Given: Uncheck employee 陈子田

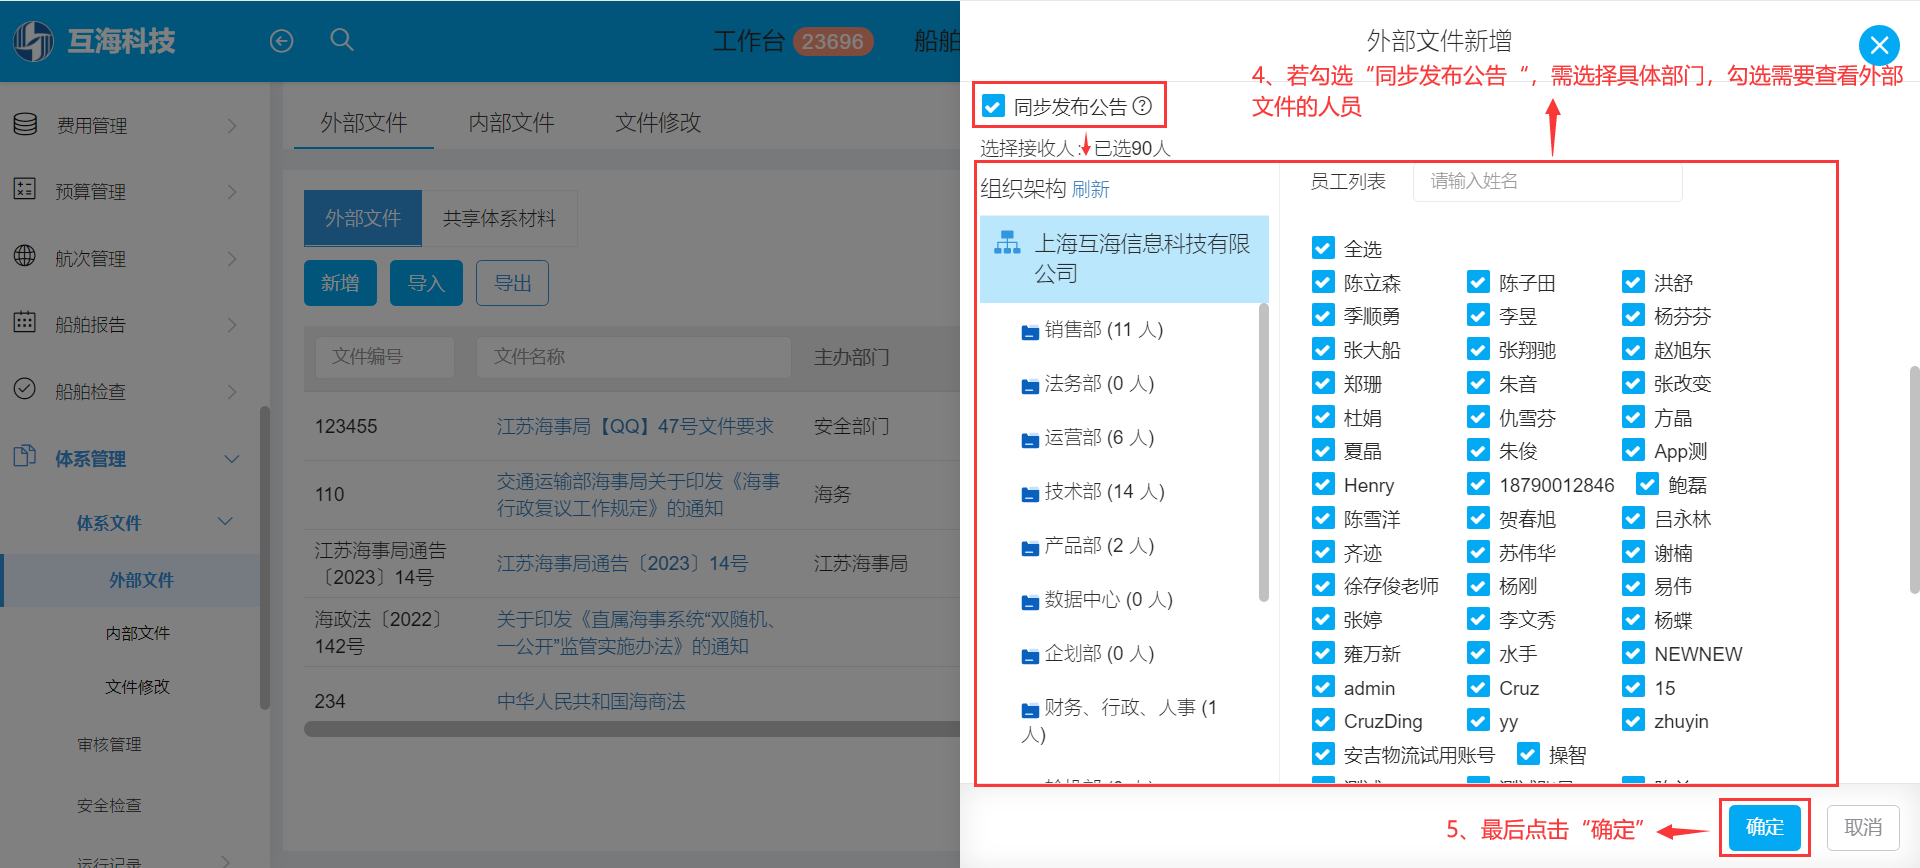Looking at the screenshot, I should (1478, 282).
